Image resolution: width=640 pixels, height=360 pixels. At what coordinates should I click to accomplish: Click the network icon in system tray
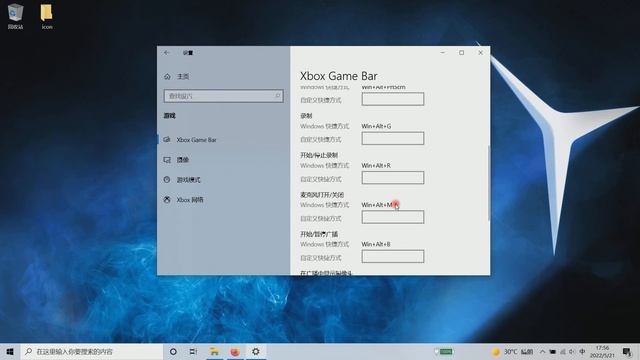[562, 351]
